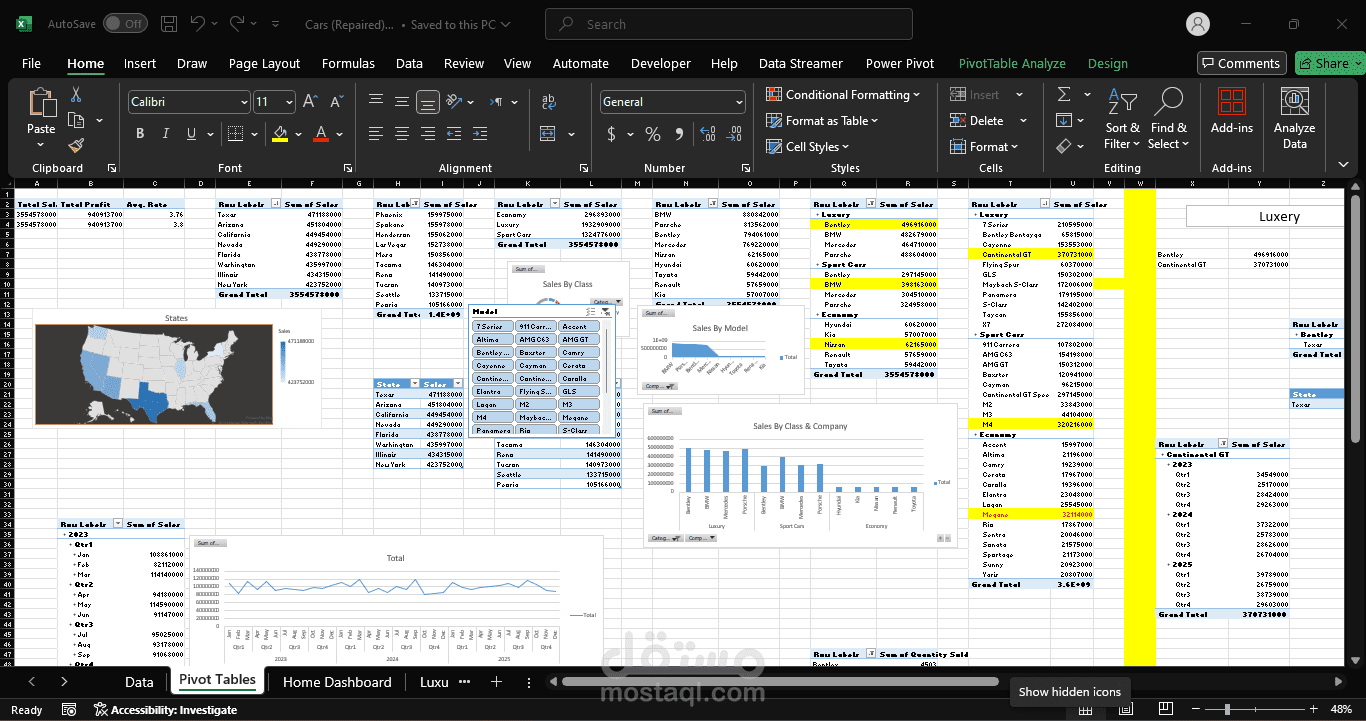1366x721 pixels.
Task: Open the Sort & Filter menu
Action: pyautogui.click(x=1122, y=119)
